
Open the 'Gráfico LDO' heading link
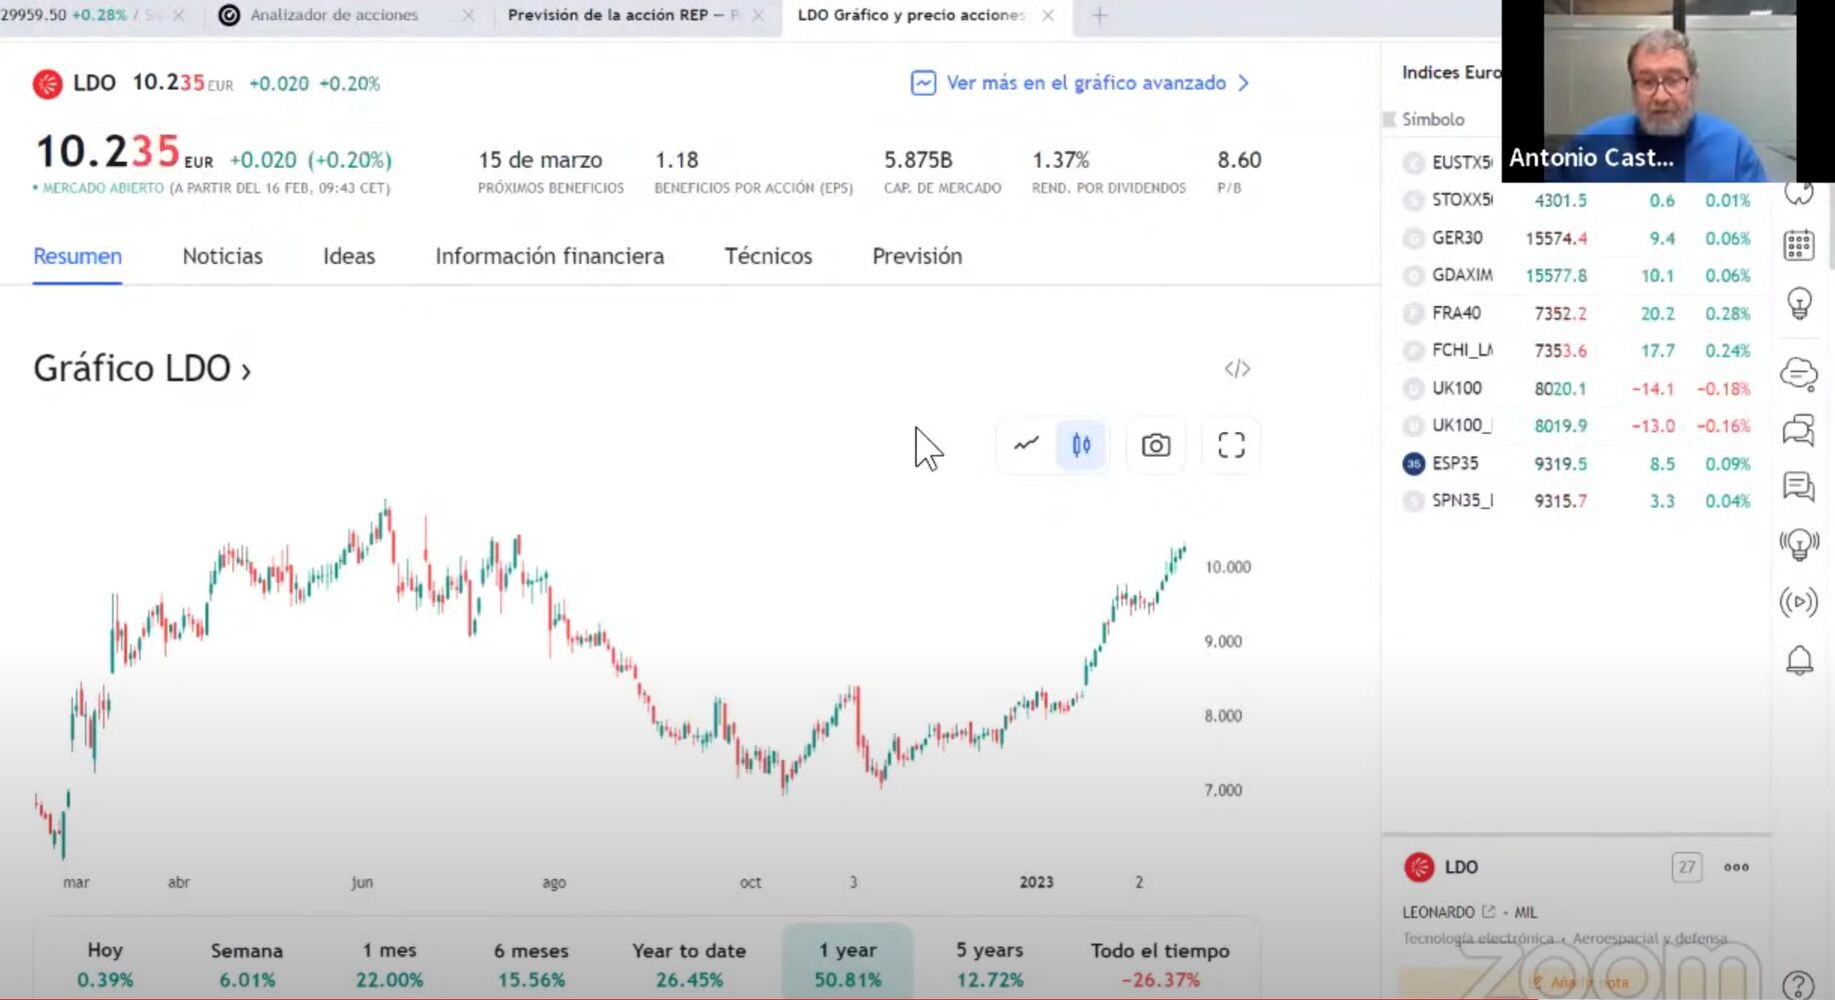(x=142, y=369)
